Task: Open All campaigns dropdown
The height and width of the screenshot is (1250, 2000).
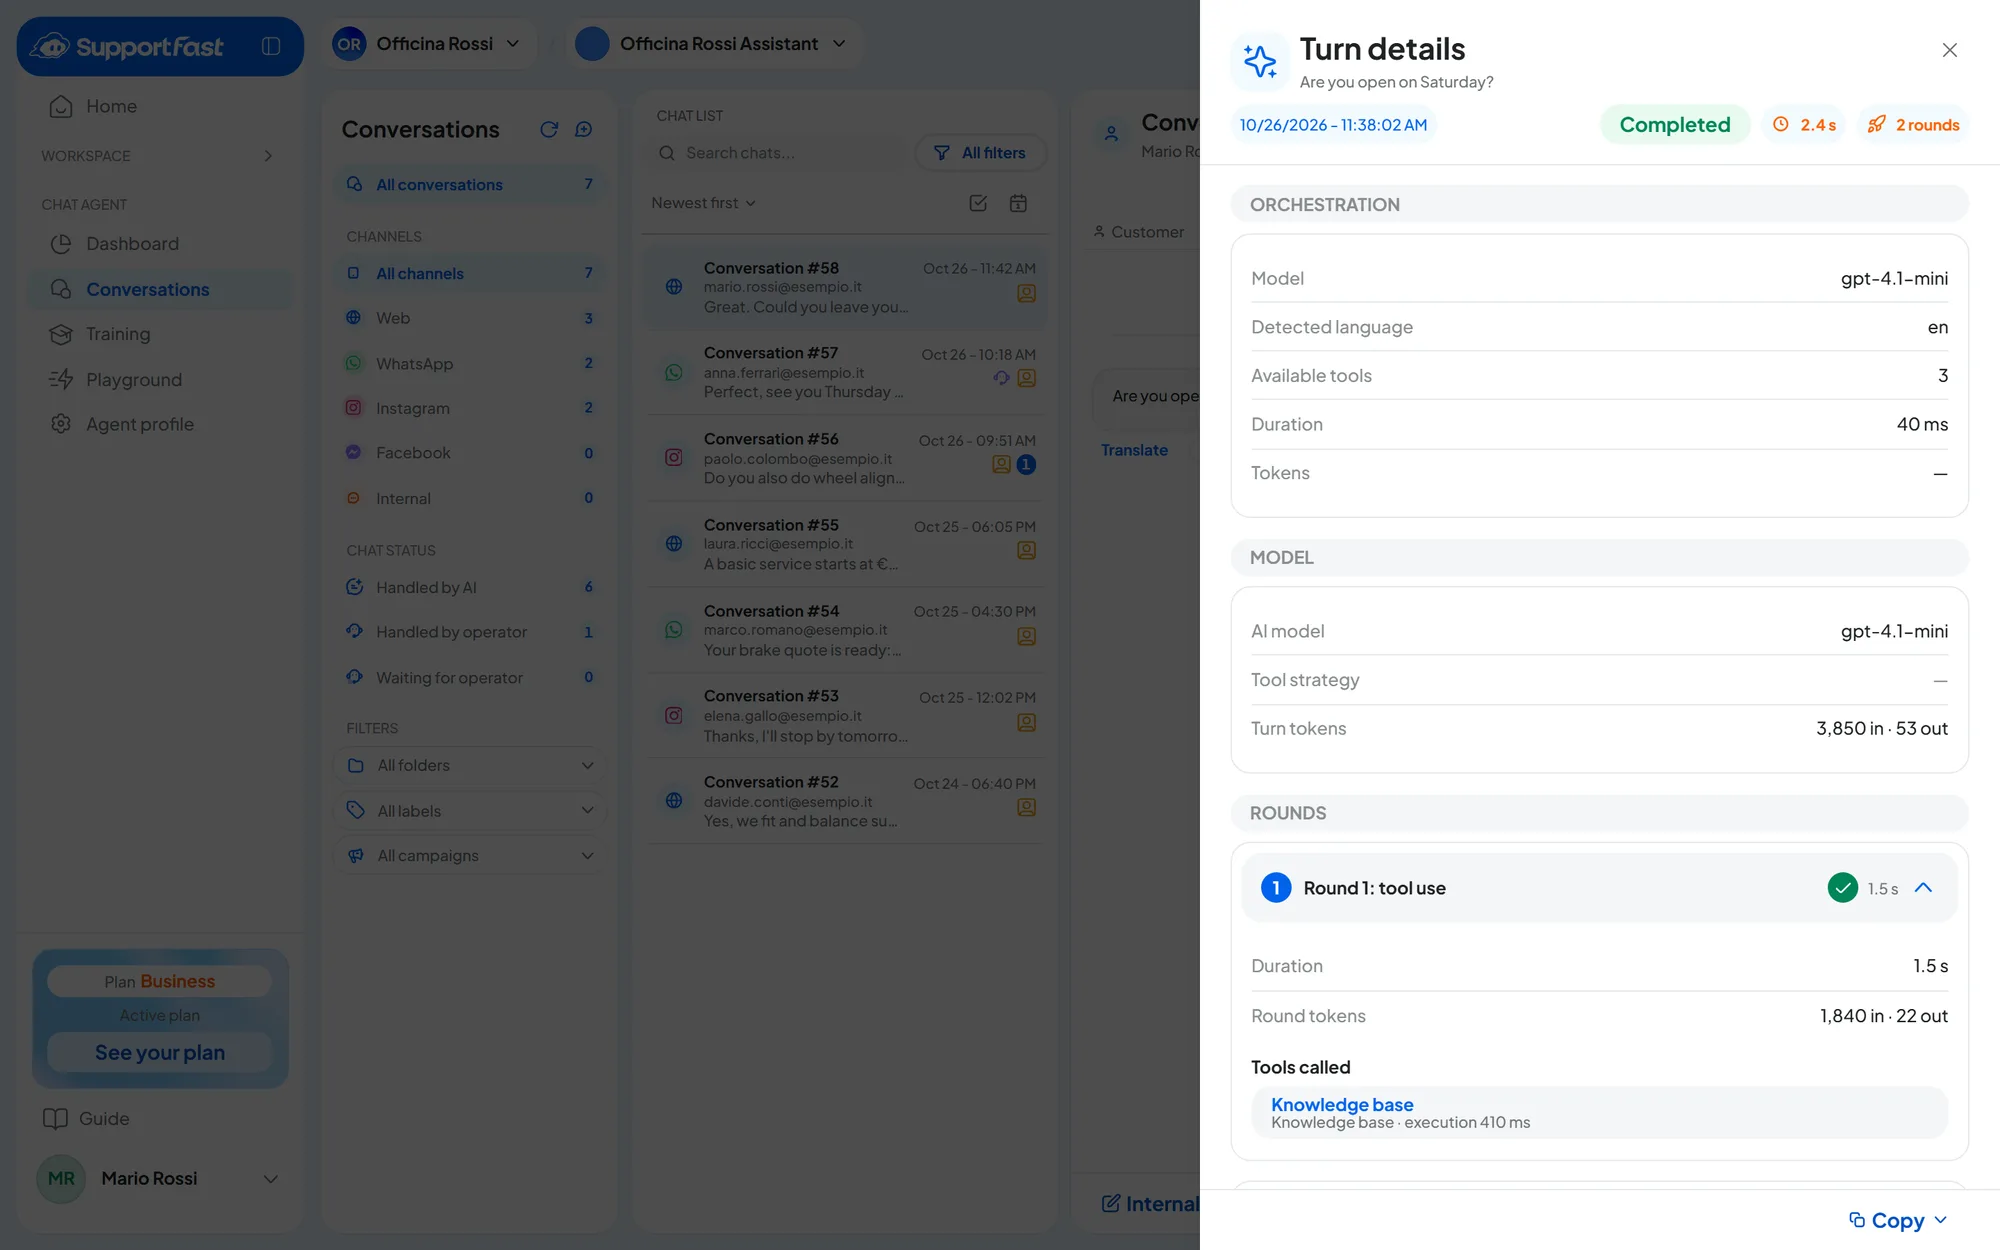Action: pos(470,856)
